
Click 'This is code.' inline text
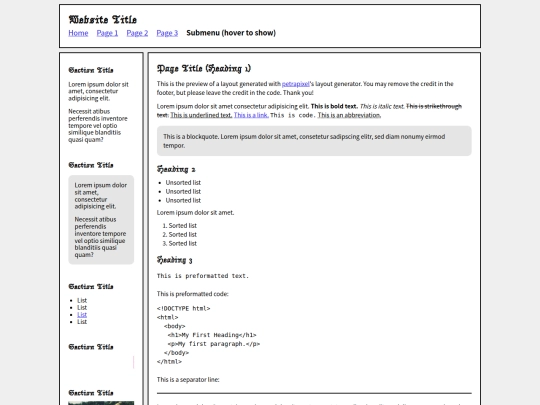point(293,115)
